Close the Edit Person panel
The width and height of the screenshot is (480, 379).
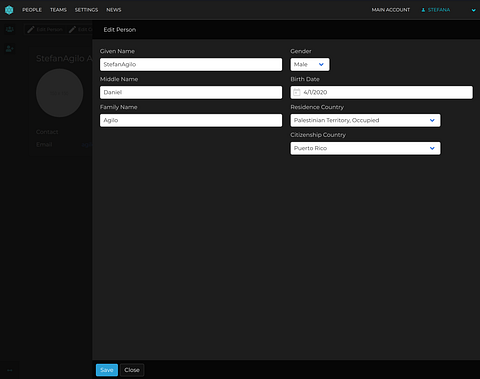click(x=132, y=370)
